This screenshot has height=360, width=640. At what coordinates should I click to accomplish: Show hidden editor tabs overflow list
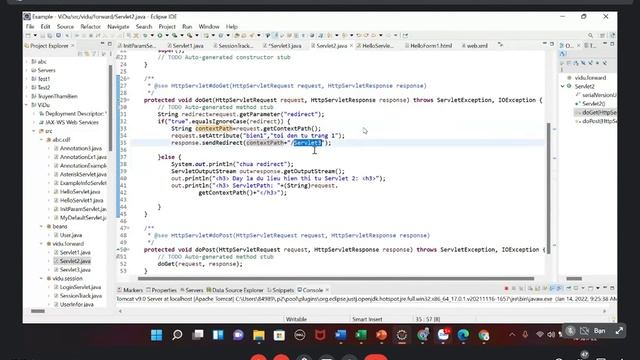click(x=500, y=45)
